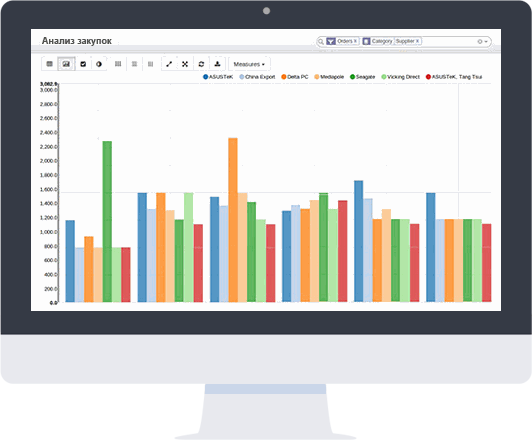Viewport: 532px width, 440px height.
Task: Click the download export icon
Action: (x=217, y=64)
